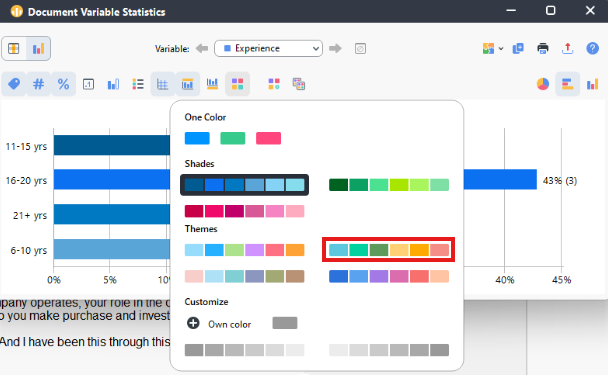Click the Own color label

[x=230, y=324]
